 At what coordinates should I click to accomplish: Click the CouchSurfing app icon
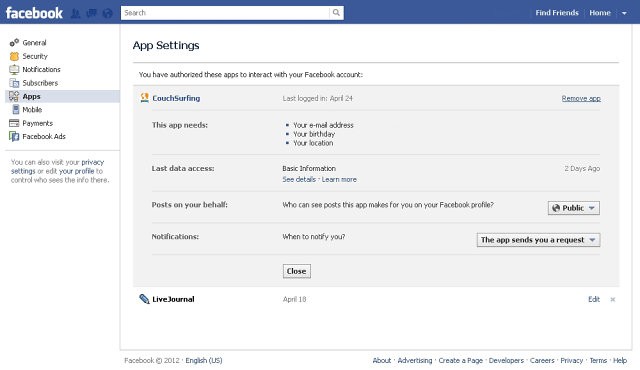click(x=144, y=98)
